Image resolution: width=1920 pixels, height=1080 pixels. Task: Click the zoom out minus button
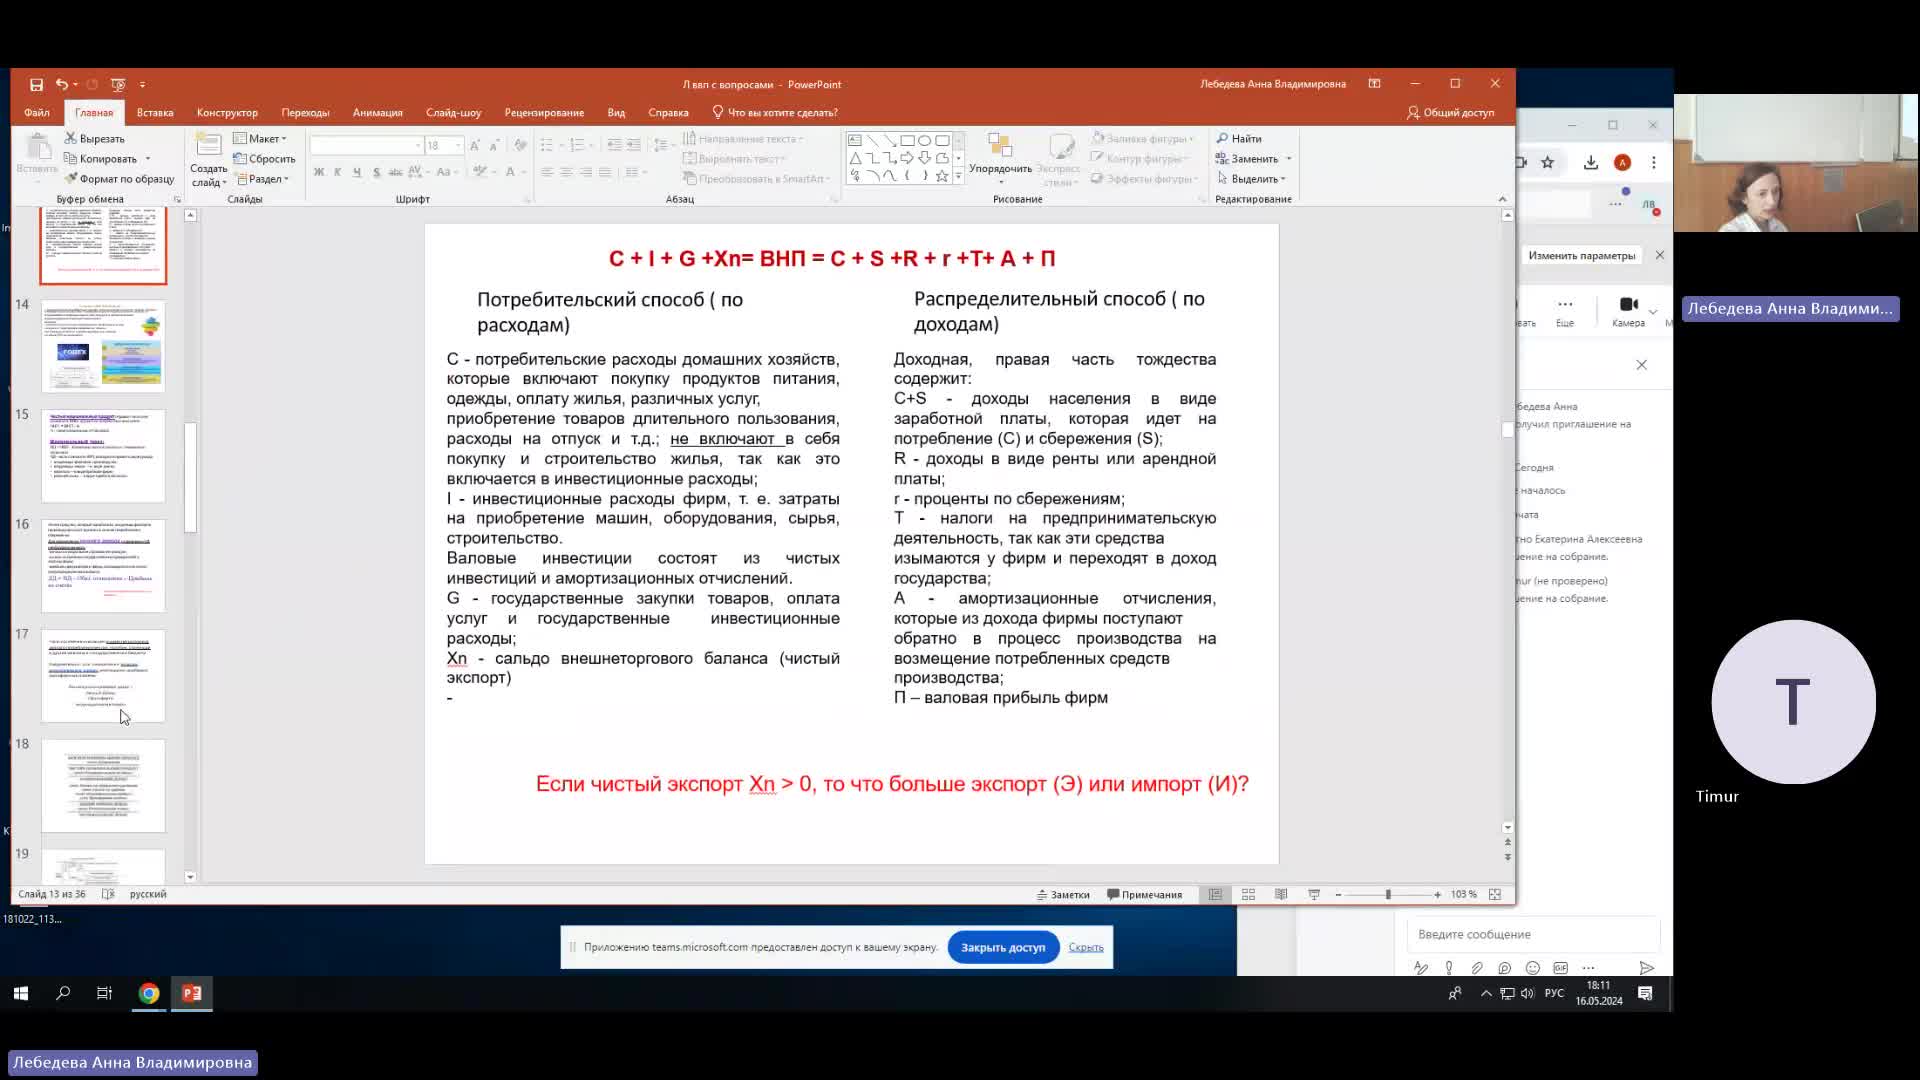click(1338, 895)
